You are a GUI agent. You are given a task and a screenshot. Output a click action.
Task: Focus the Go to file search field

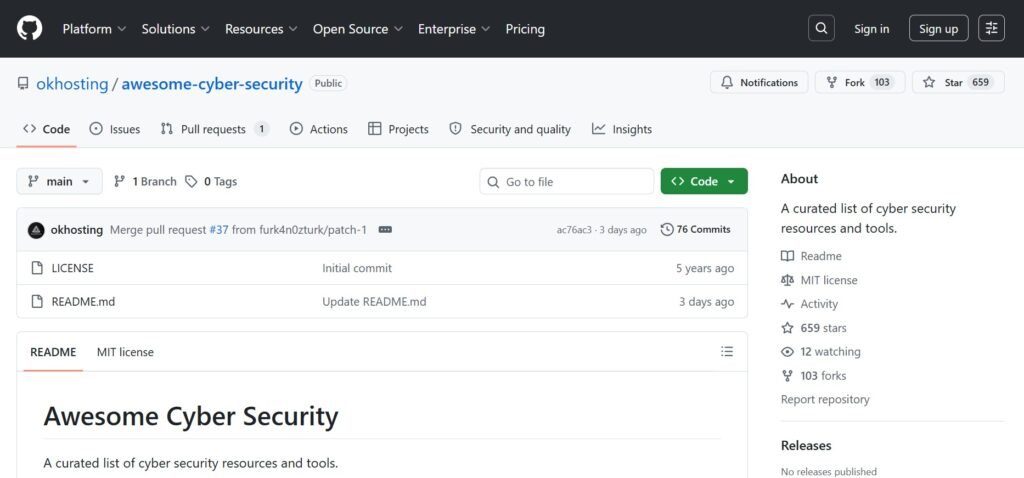[566, 182]
